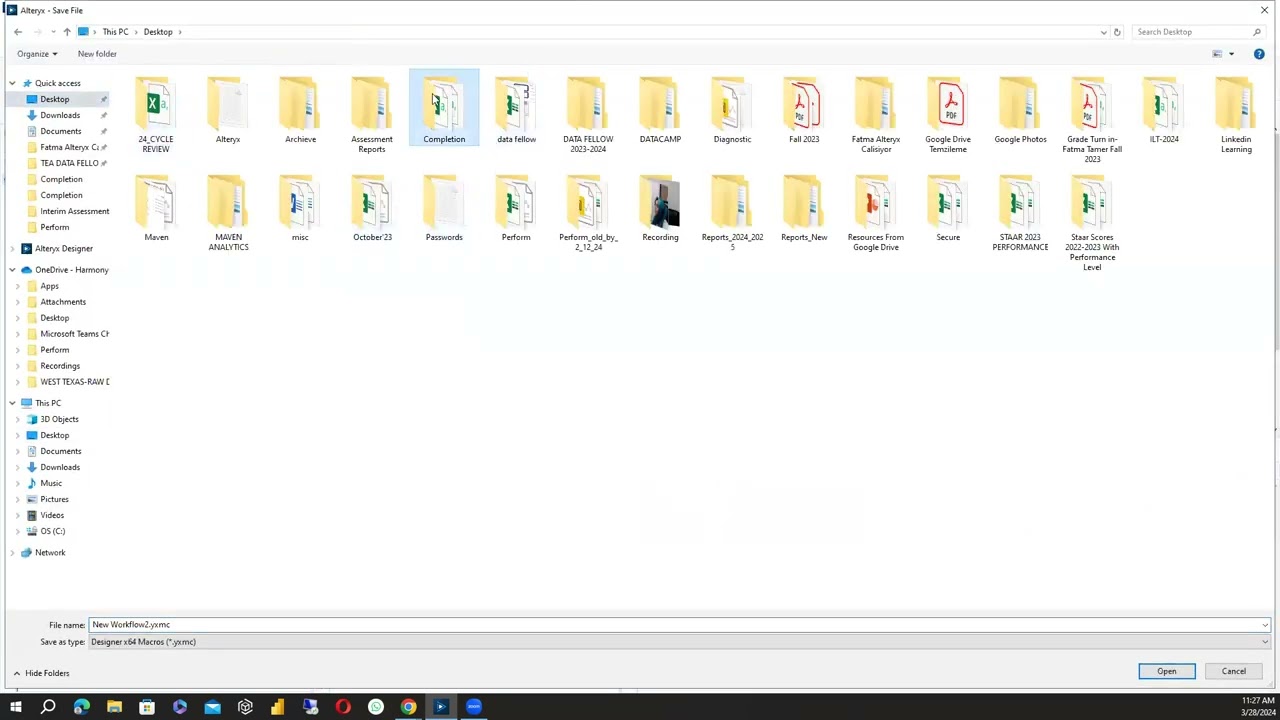
Task: Expand the OS (C:) drive node
Action: click(18, 531)
